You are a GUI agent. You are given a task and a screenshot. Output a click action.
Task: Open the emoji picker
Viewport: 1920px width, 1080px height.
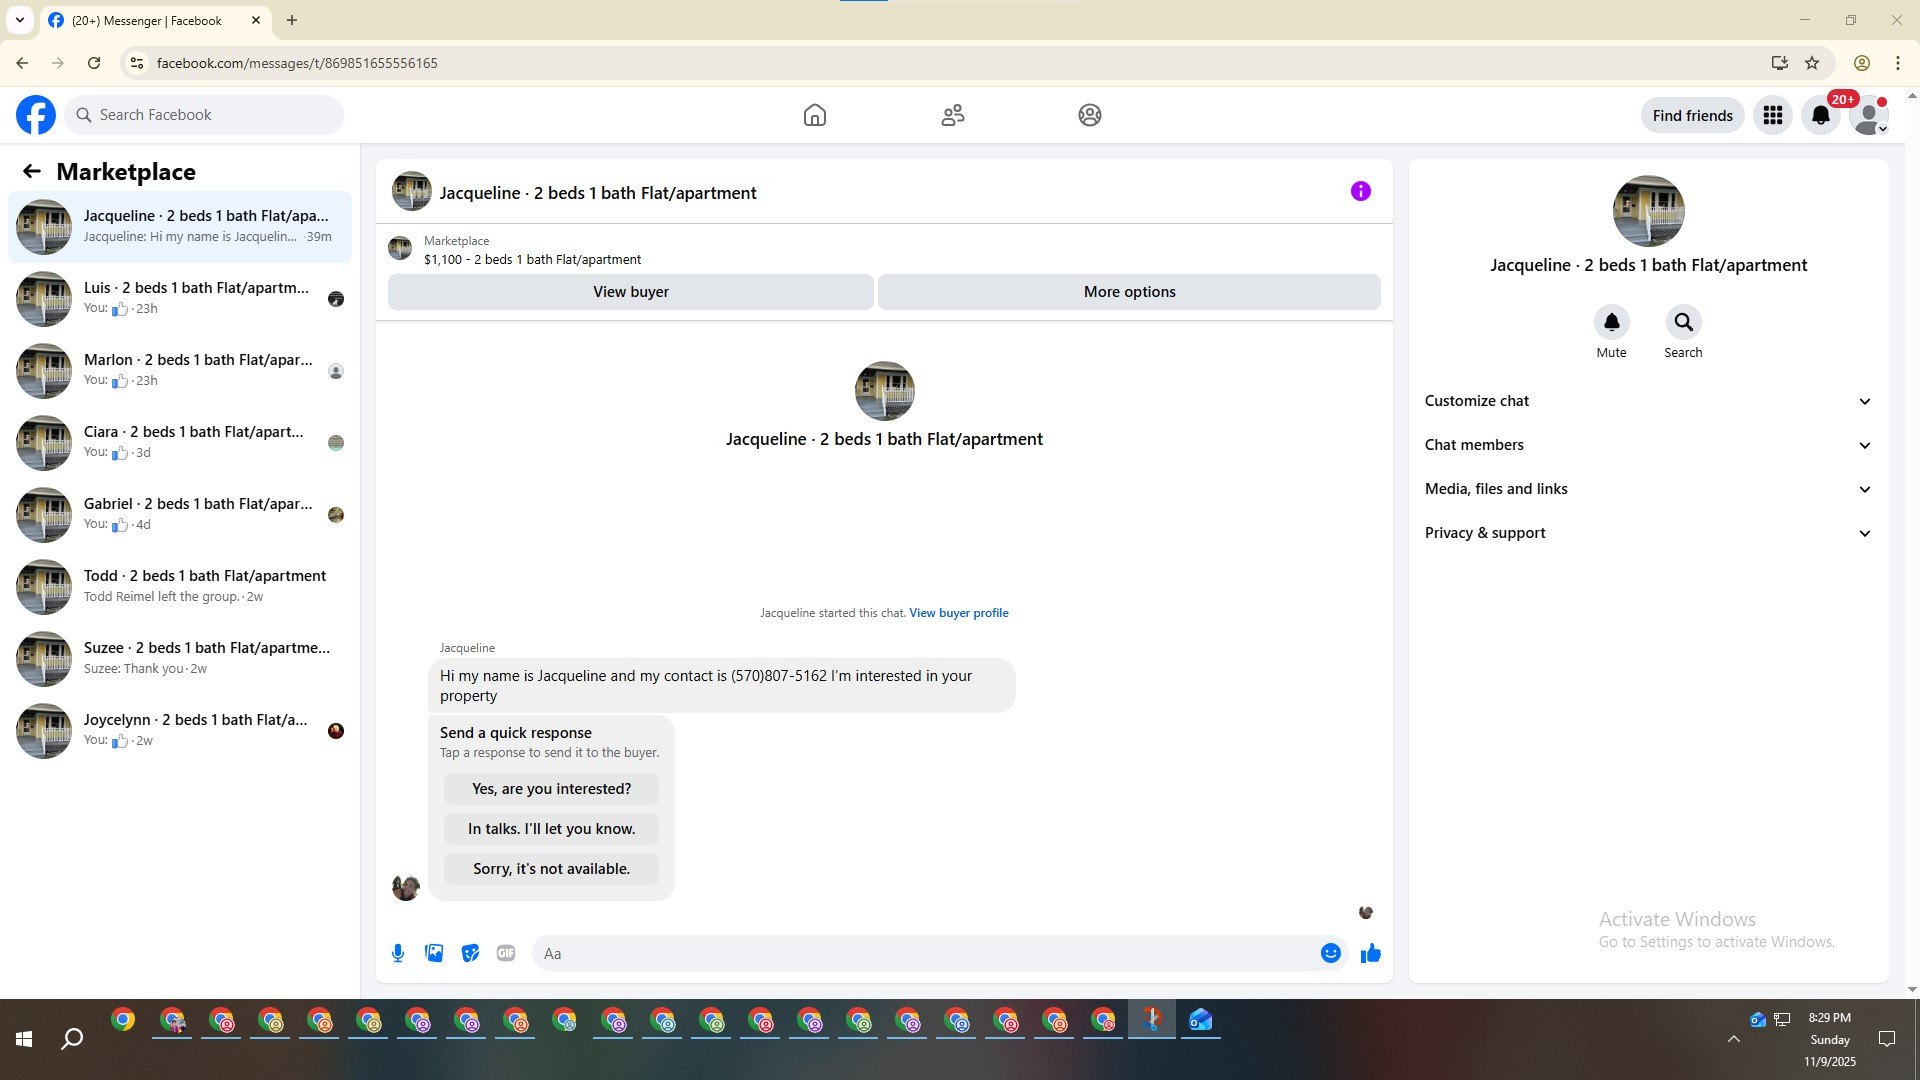pyautogui.click(x=1331, y=953)
